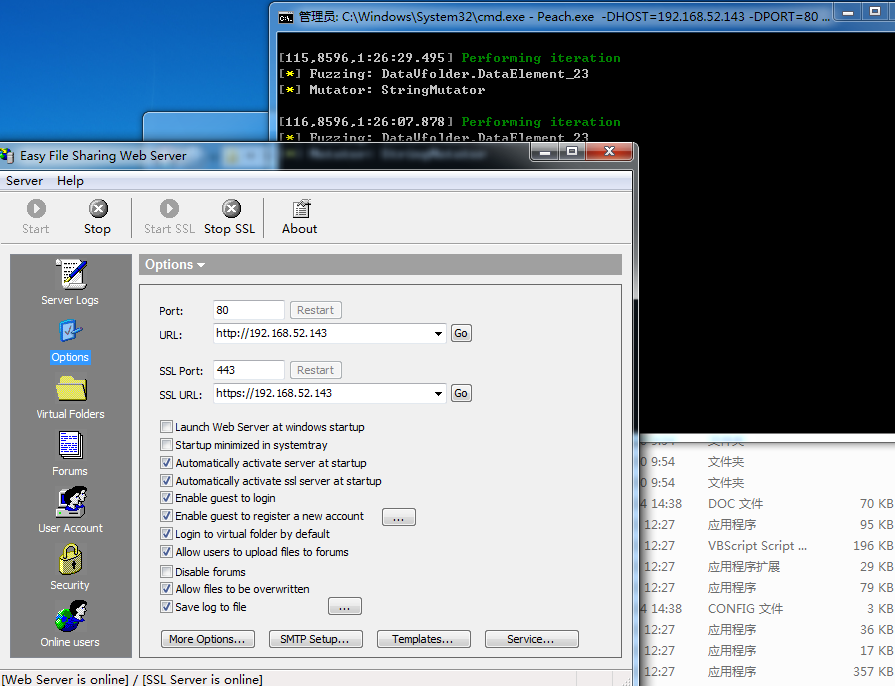Select the 357 KB 应用程序 file row
The height and width of the screenshot is (686, 895).
coord(767,672)
